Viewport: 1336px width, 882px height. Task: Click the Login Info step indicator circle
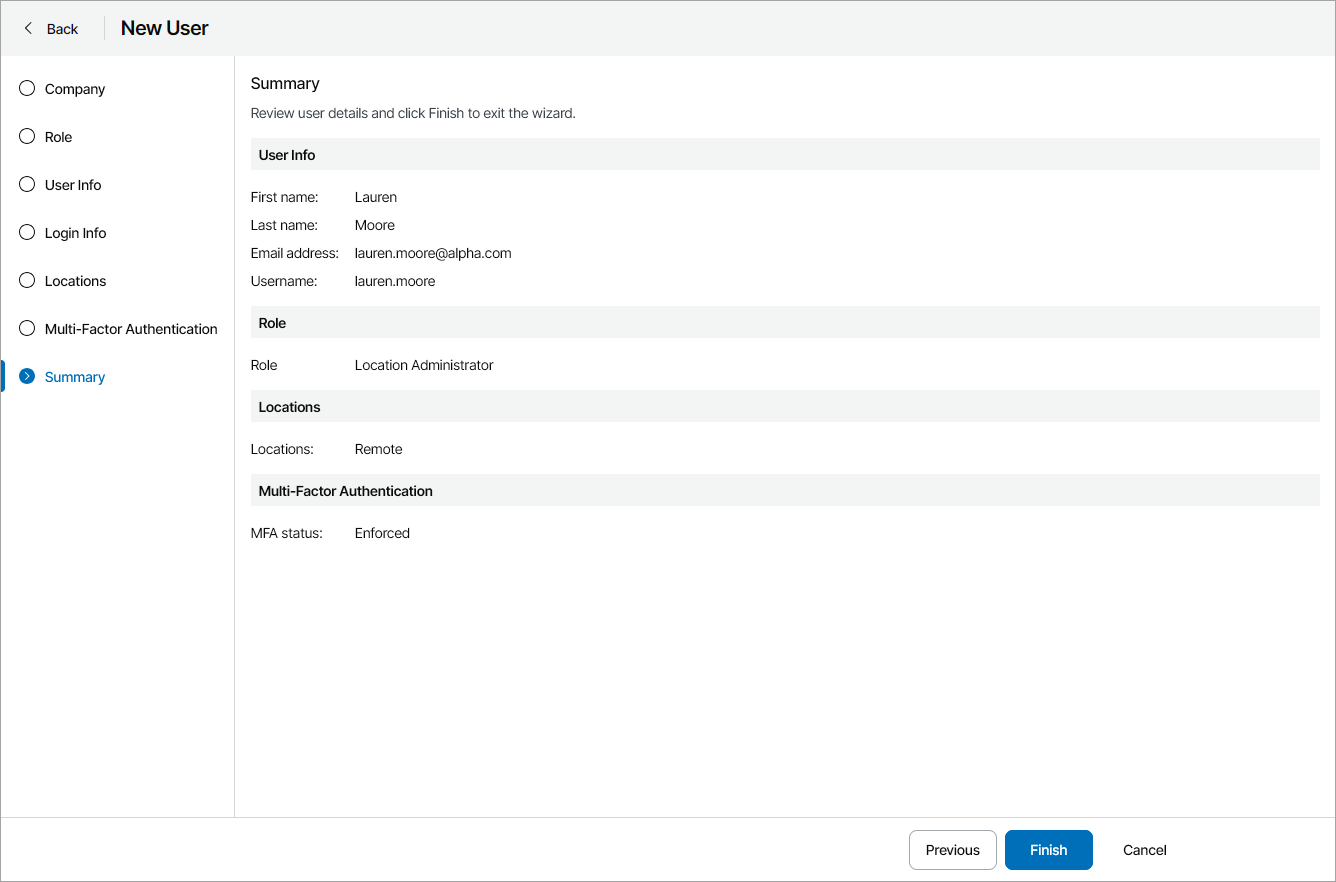tap(26, 232)
